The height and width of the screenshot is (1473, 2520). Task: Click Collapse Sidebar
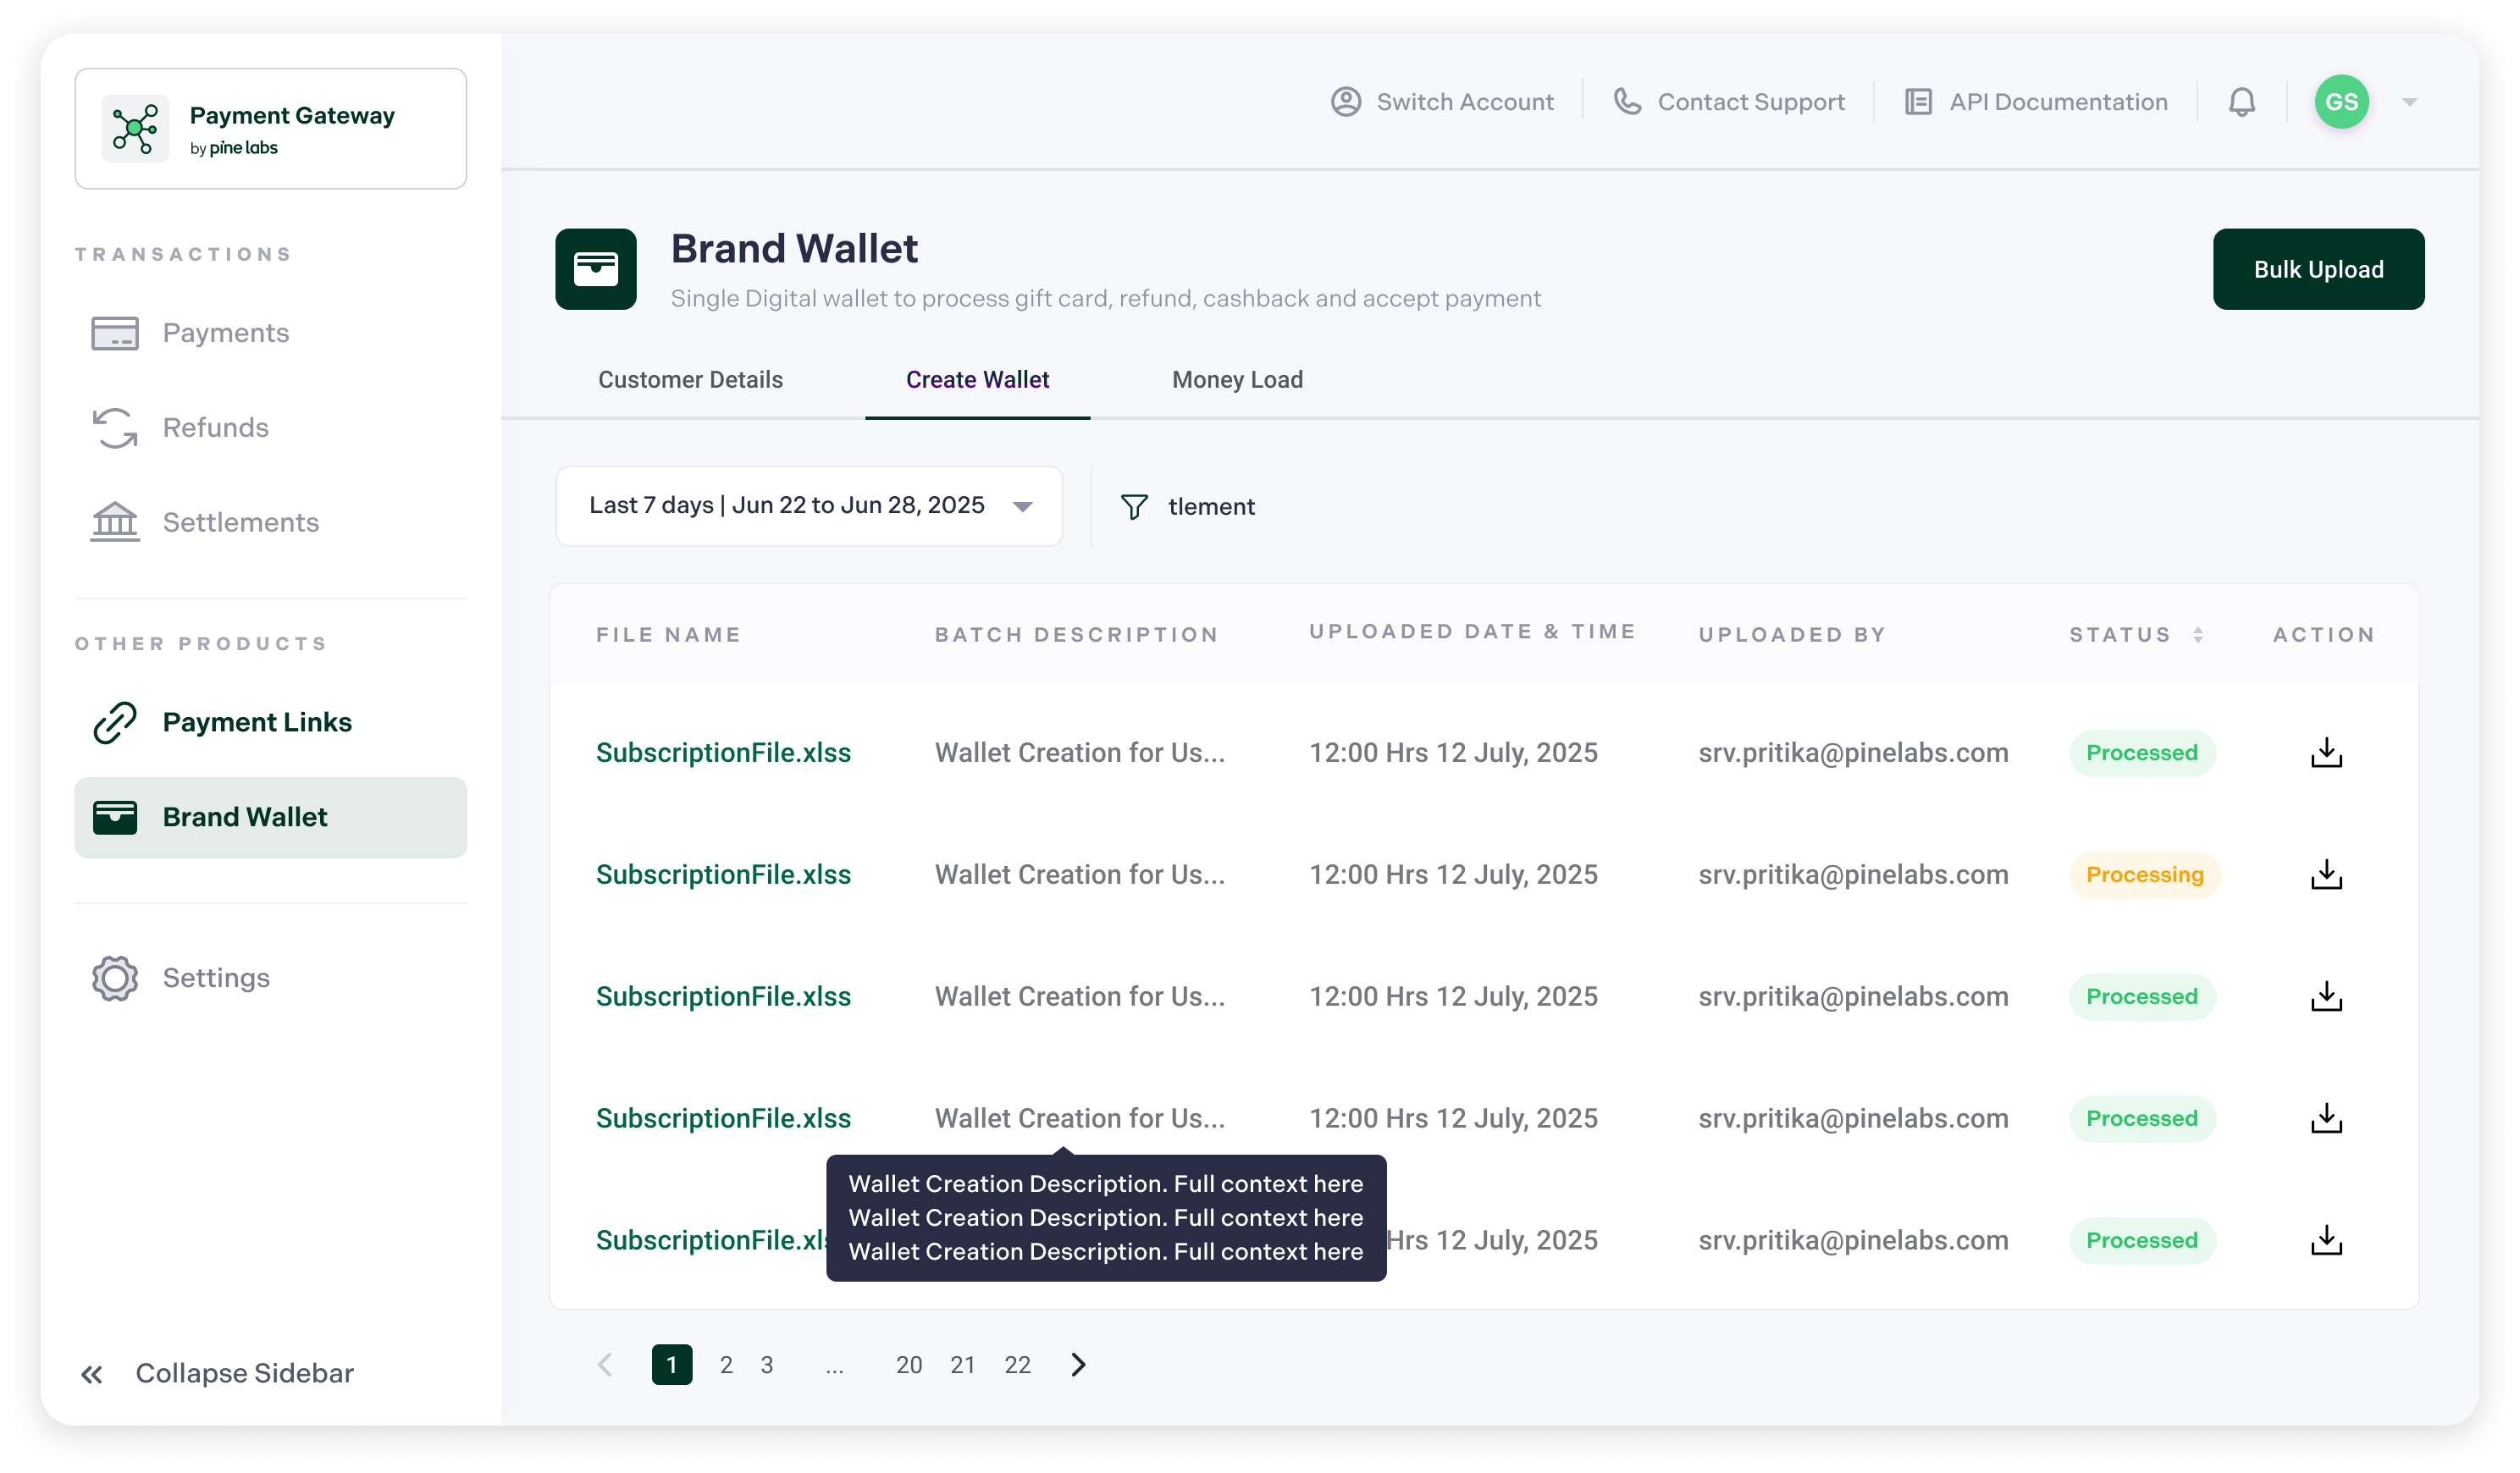244,1374
